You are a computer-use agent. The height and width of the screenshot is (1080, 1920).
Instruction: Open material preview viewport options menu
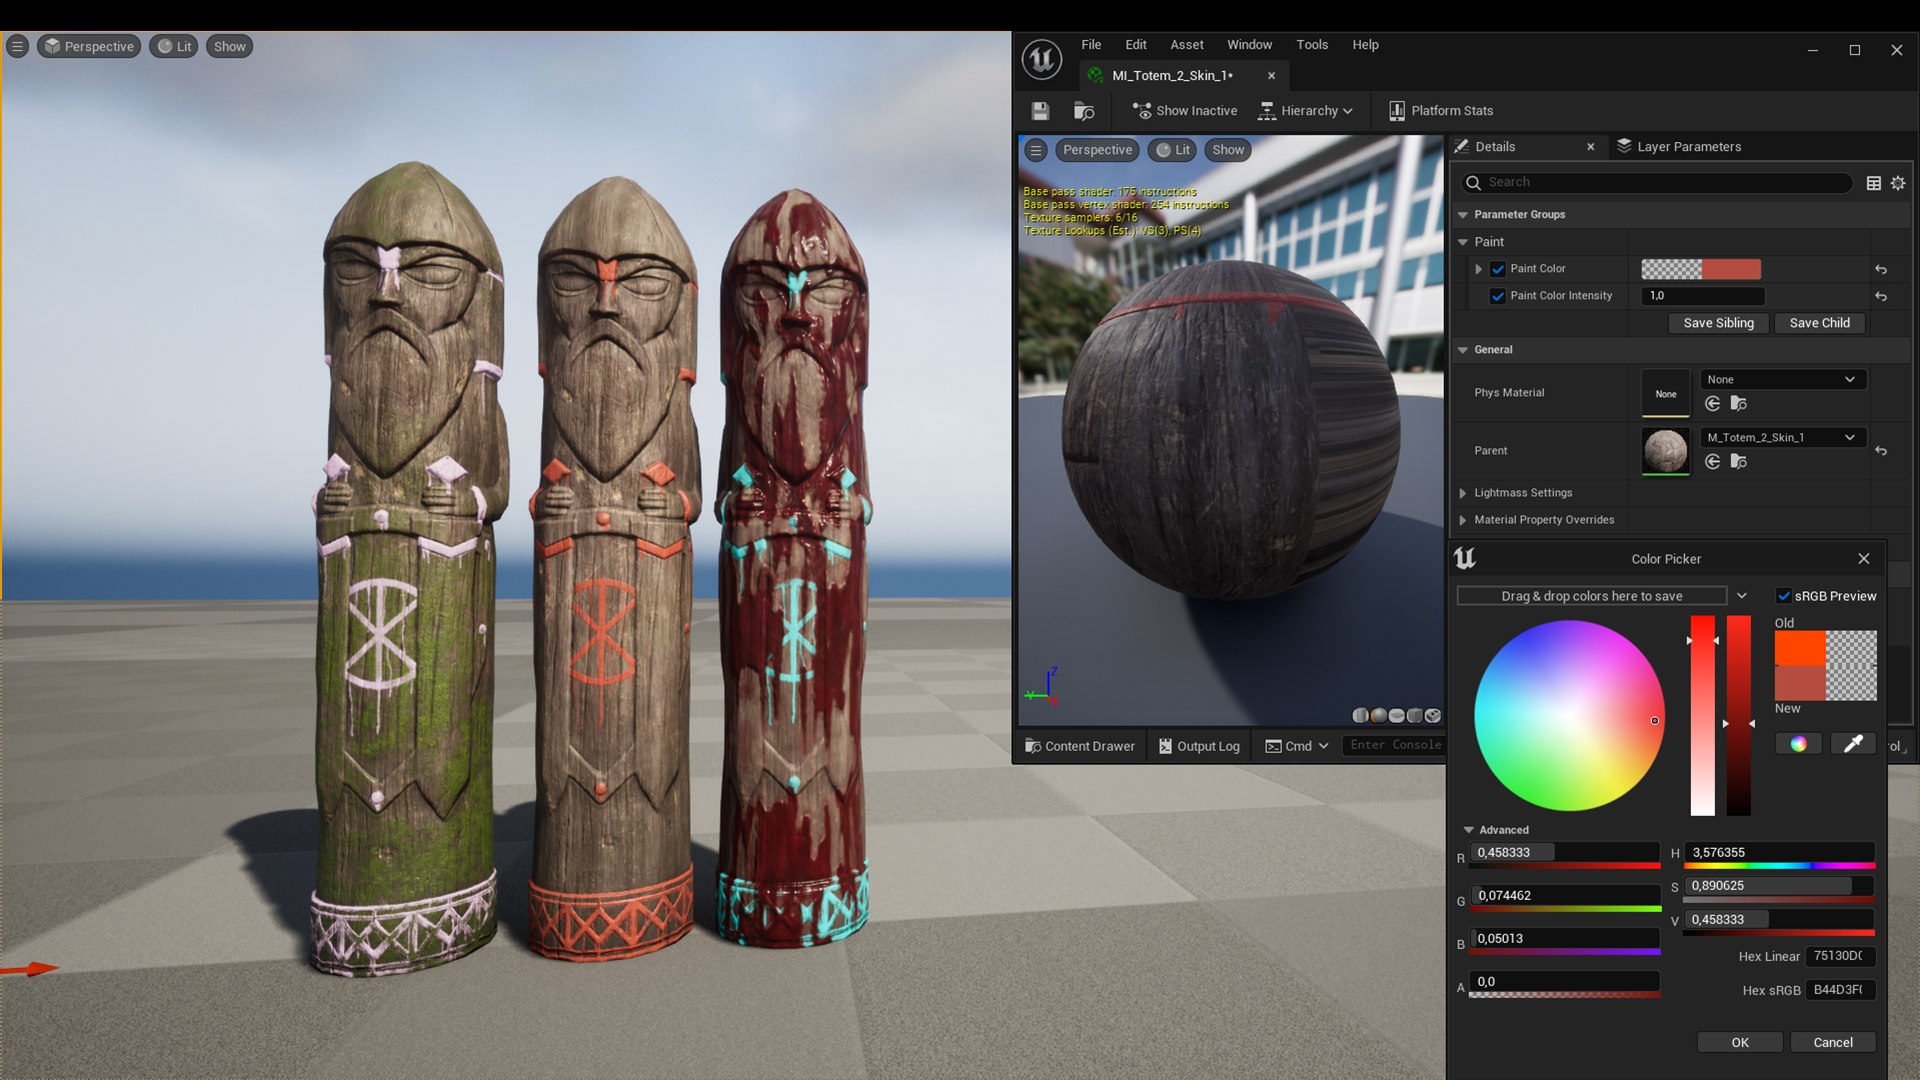coord(1036,150)
